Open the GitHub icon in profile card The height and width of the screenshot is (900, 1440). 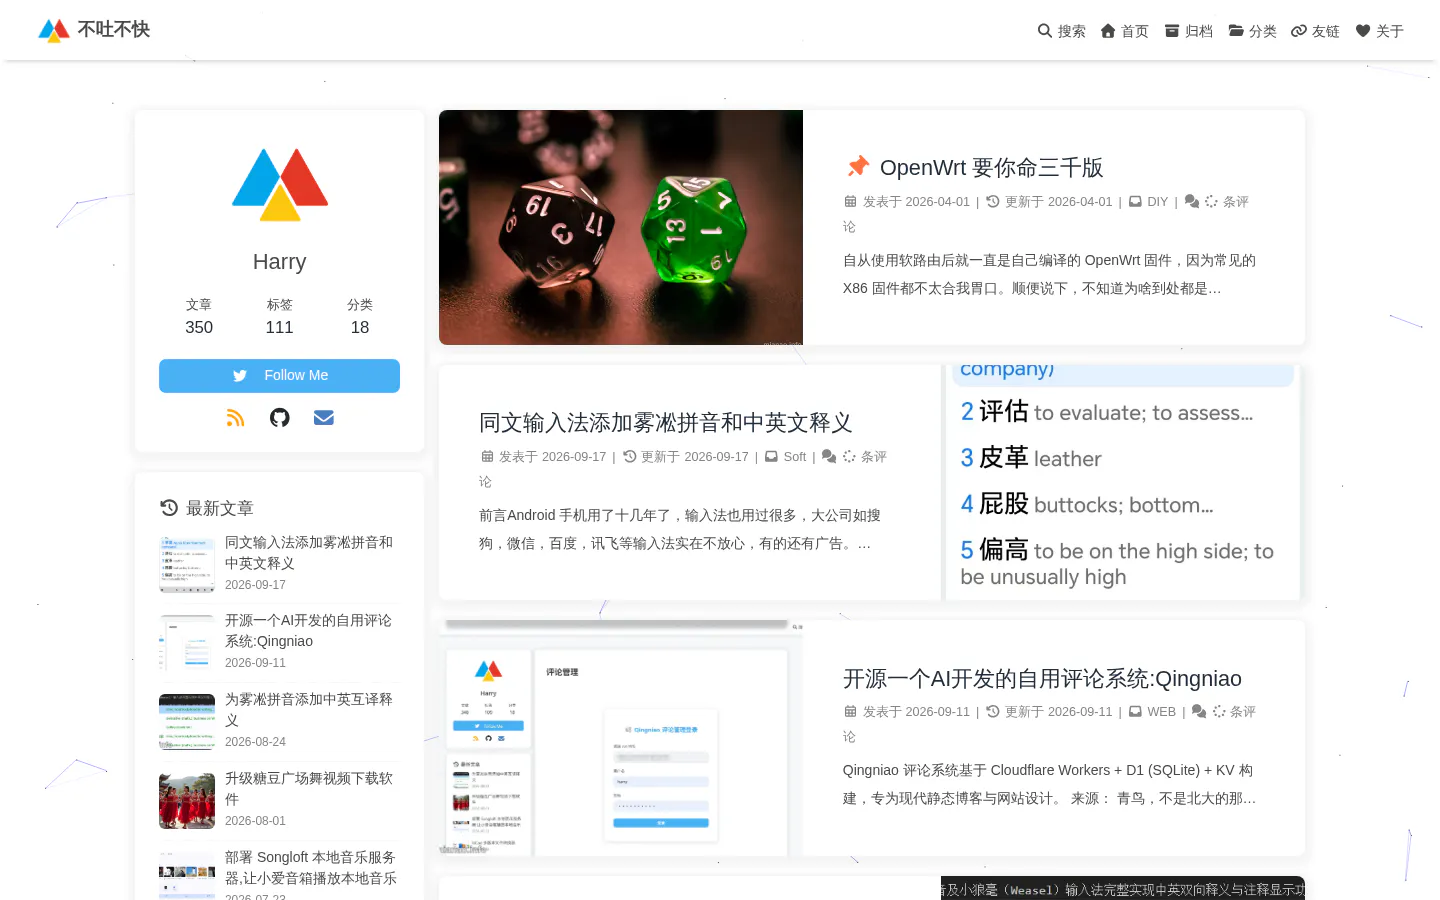(x=280, y=418)
